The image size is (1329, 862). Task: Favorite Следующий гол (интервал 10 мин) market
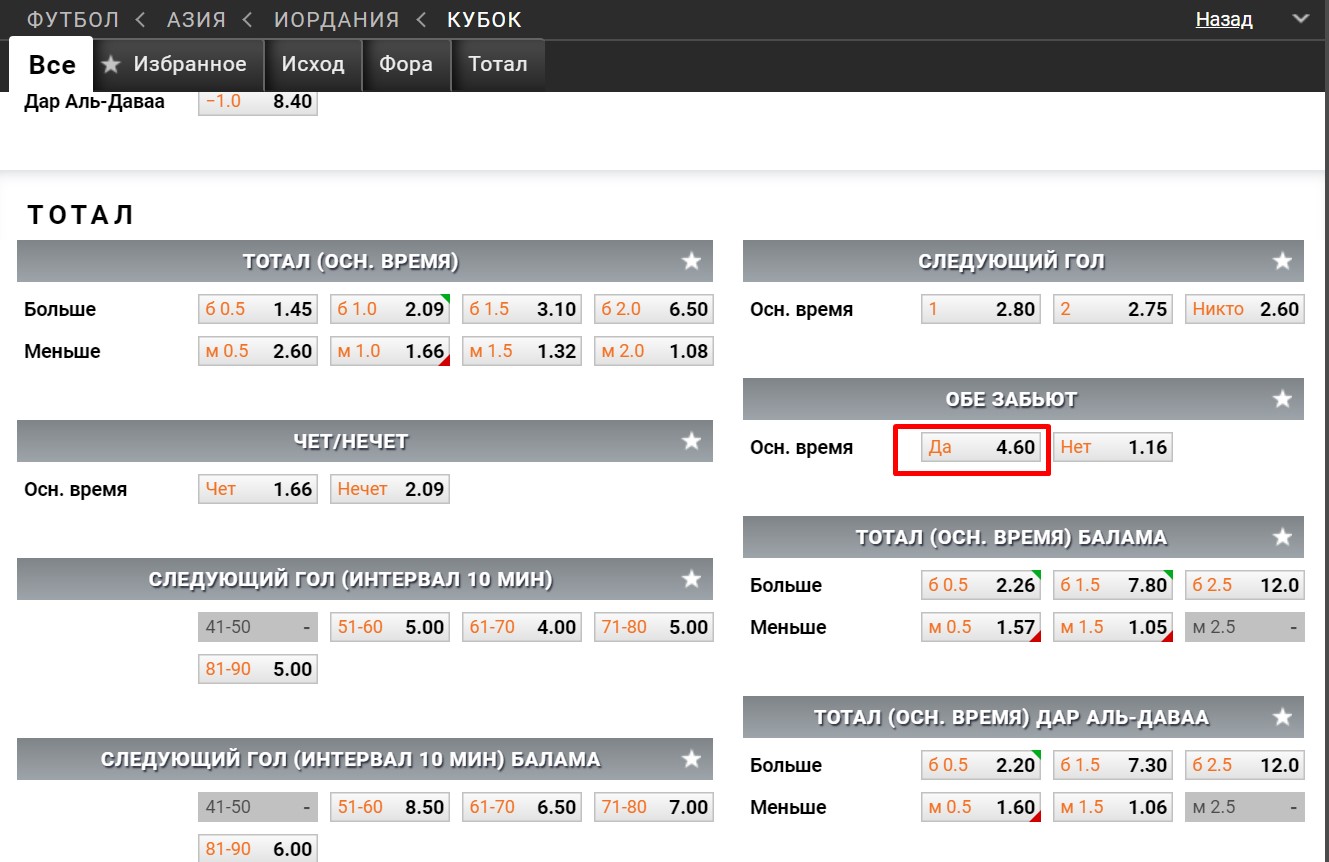click(691, 579)
